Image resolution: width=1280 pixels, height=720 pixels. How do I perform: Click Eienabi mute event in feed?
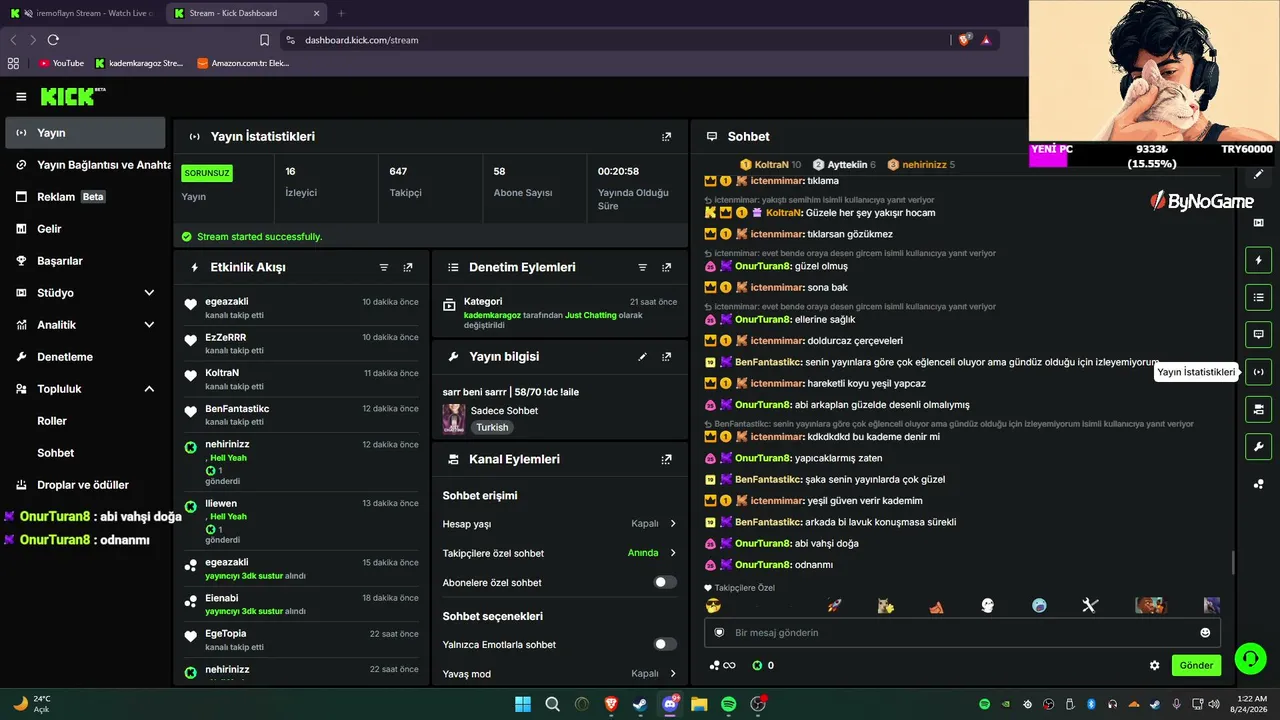click(x=302, y=604)
